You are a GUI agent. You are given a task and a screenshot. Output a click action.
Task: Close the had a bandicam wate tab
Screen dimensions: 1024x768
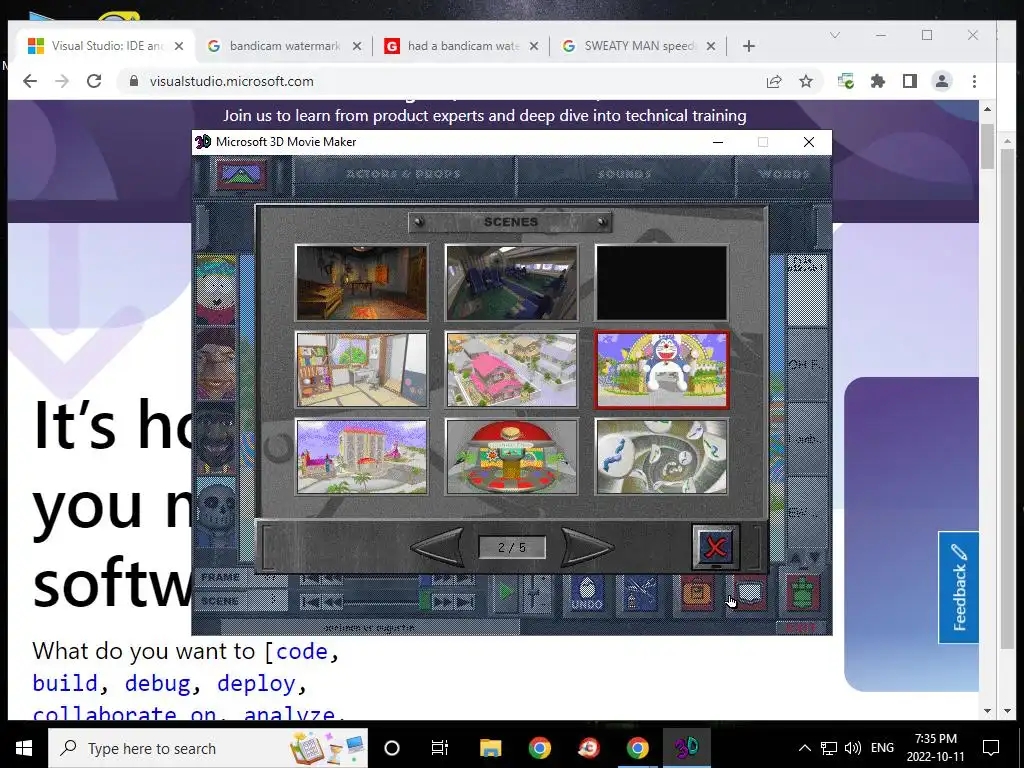(x=534, y=46)
